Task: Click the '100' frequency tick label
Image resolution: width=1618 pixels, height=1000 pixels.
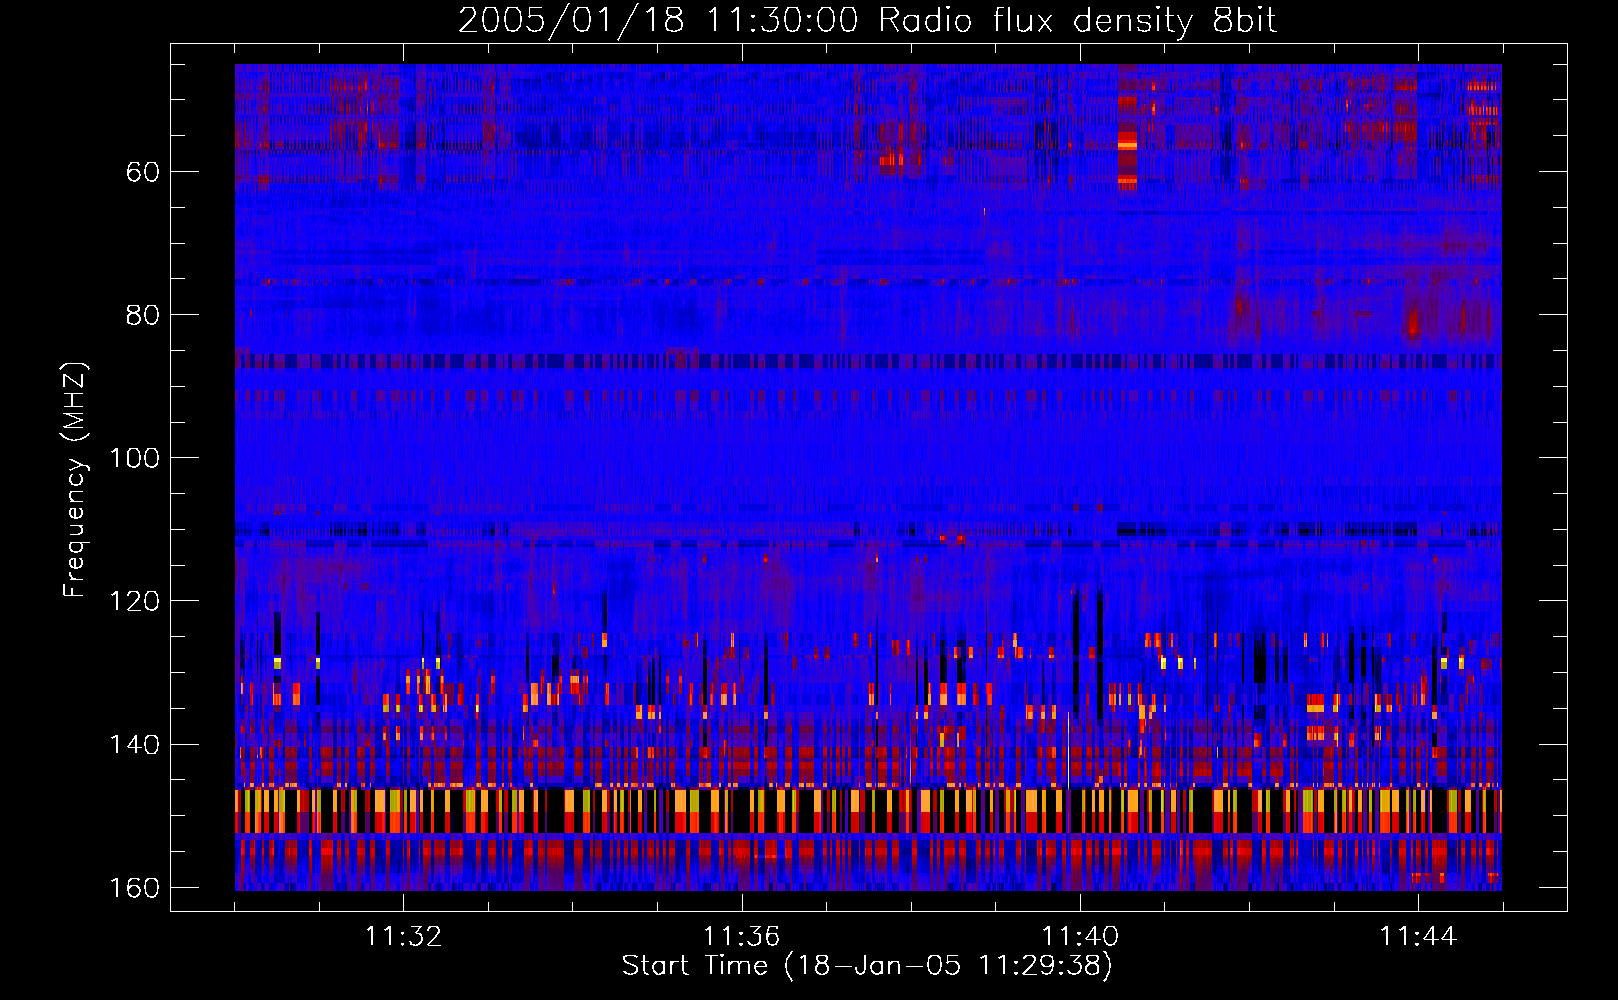Action: [134, 458]
